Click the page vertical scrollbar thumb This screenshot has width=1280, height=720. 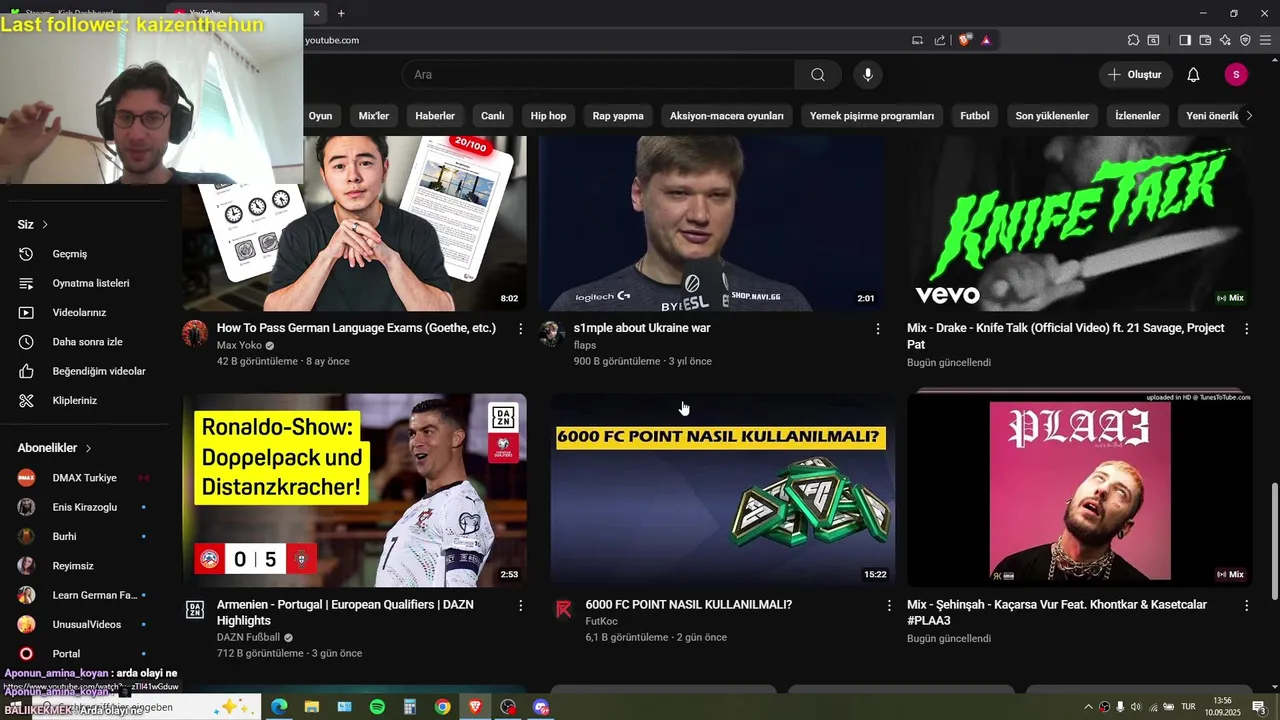click(x=1273, y=540)
